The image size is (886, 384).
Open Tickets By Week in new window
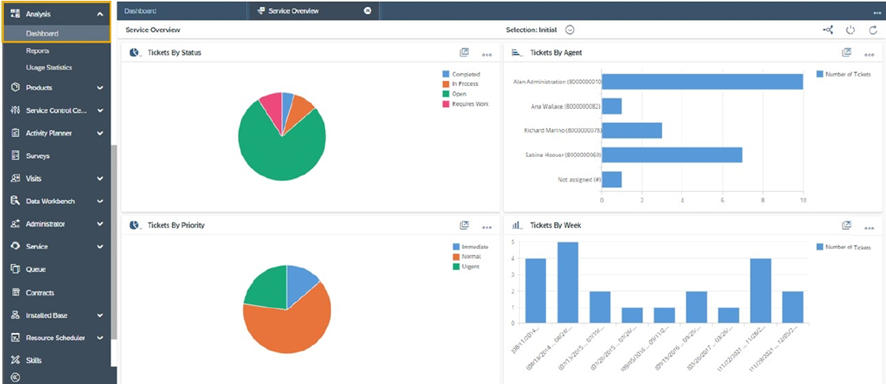846,225
